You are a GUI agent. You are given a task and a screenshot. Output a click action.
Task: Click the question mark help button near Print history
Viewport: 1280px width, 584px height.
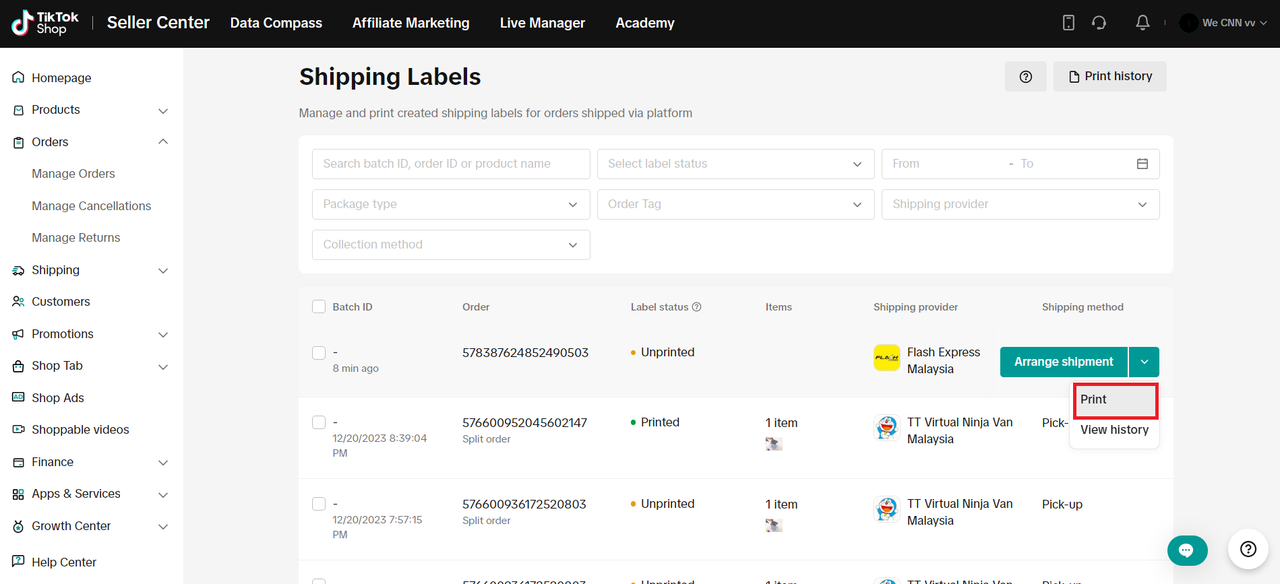pos(1025,77)
